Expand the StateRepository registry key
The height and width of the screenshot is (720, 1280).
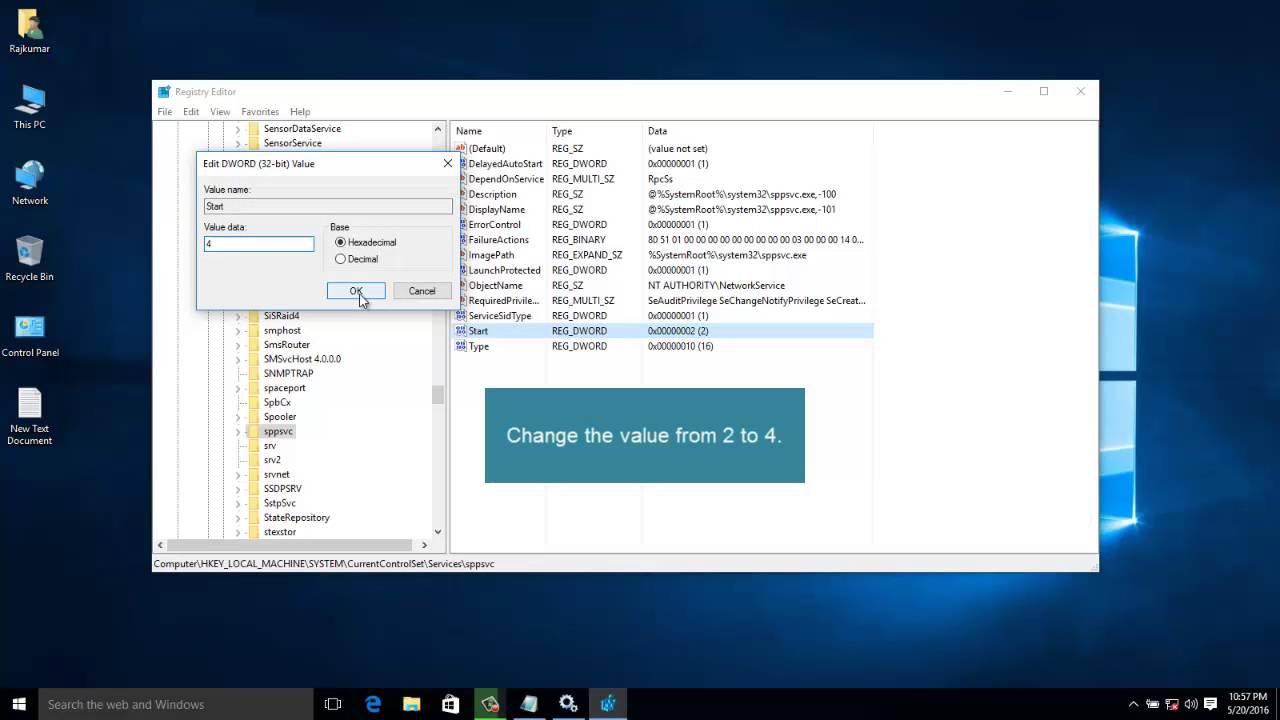pyautogui.click(x=238, y=518)
